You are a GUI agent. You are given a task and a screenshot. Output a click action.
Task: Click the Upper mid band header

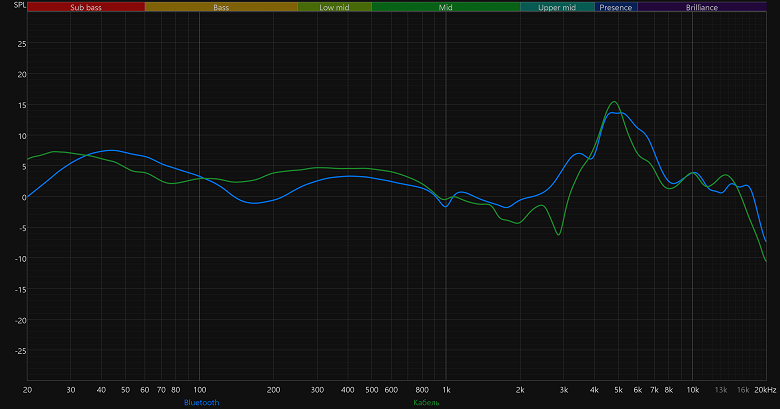click(557, 7)
